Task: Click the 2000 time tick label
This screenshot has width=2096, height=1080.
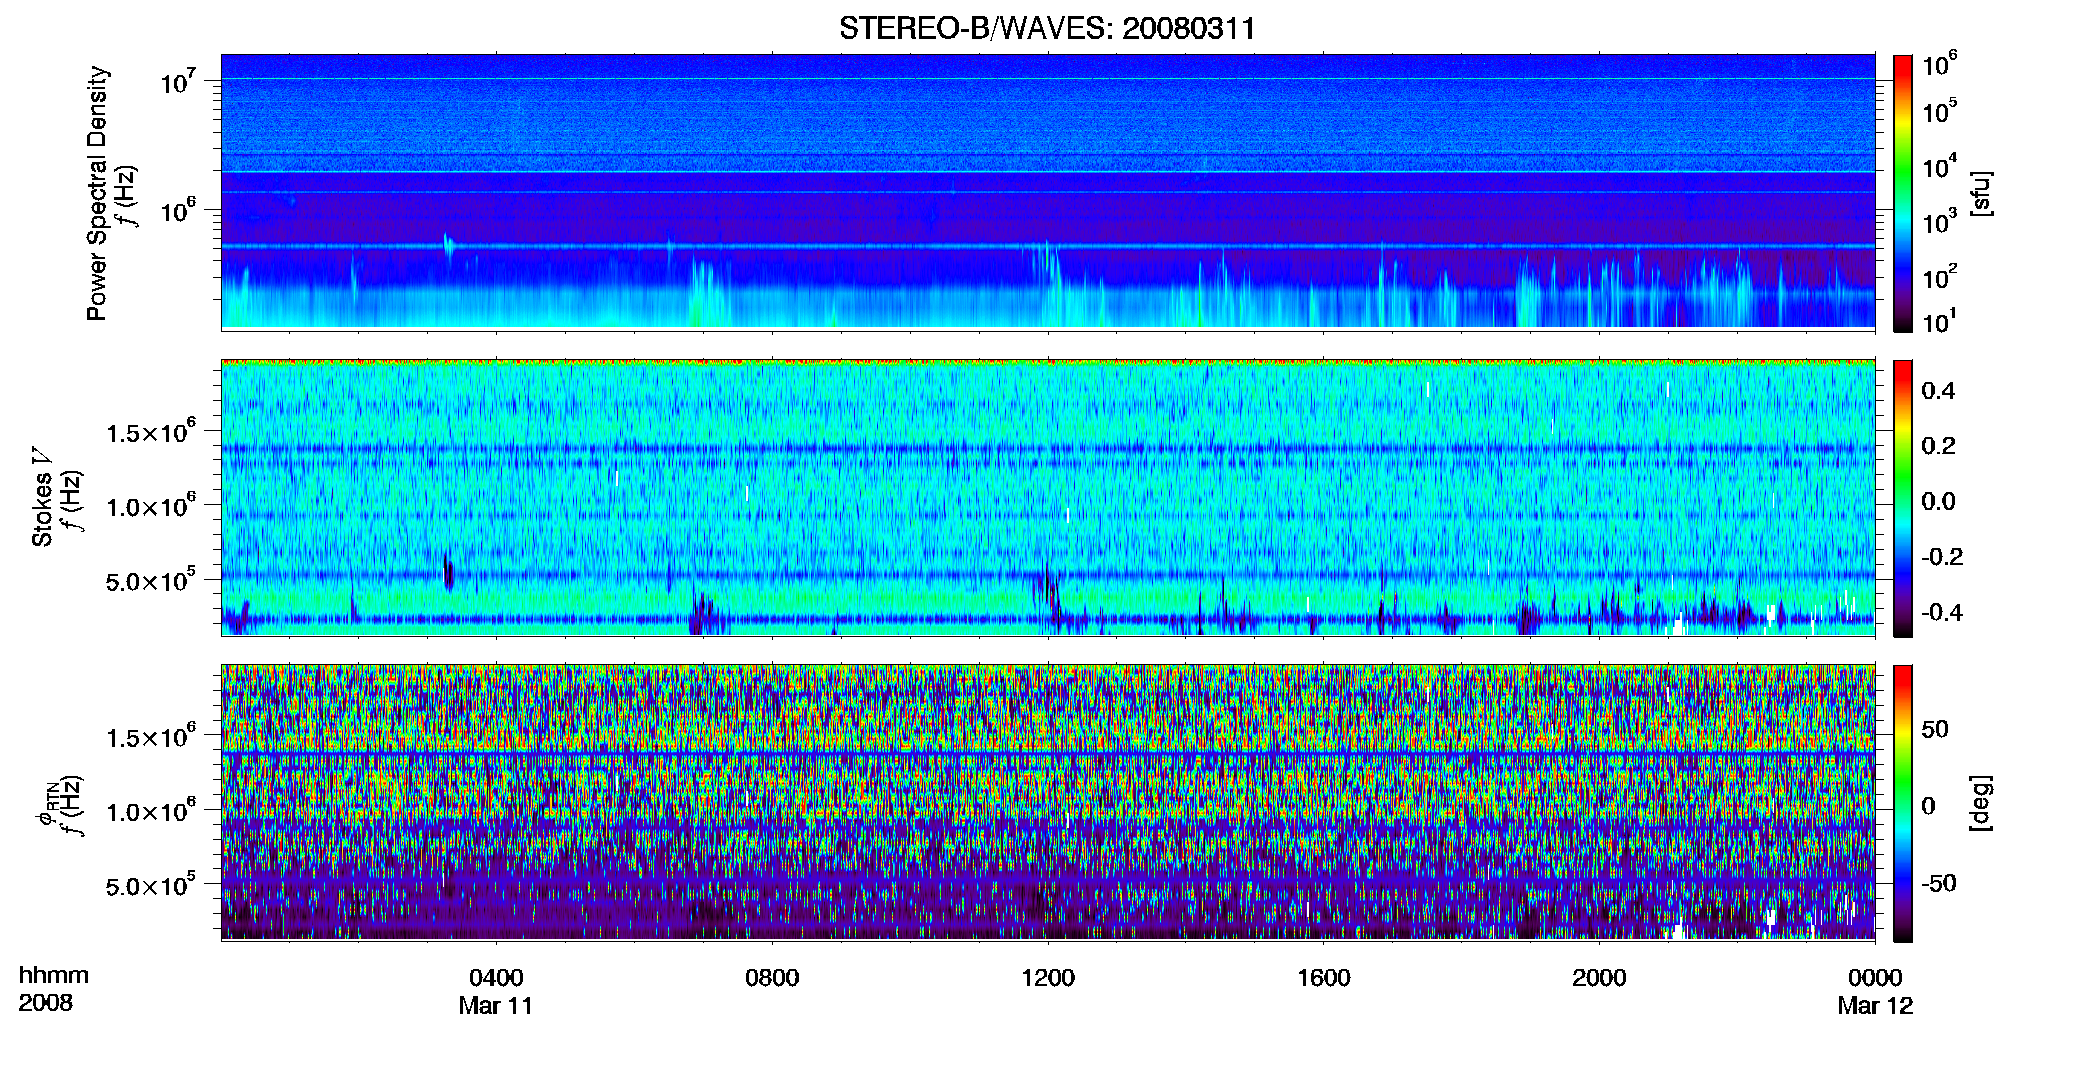Action: [1599, 977]
